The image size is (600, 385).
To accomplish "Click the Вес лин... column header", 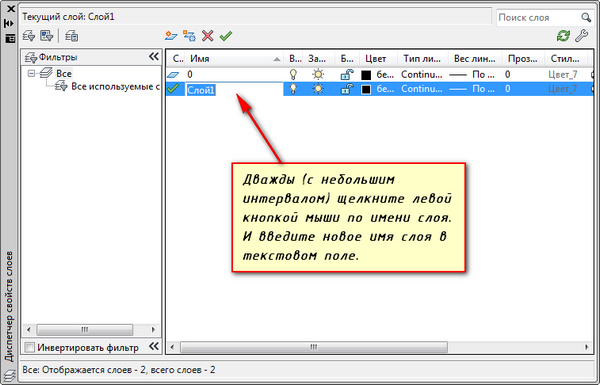I will pyautogui.click(x=475, y=59).
